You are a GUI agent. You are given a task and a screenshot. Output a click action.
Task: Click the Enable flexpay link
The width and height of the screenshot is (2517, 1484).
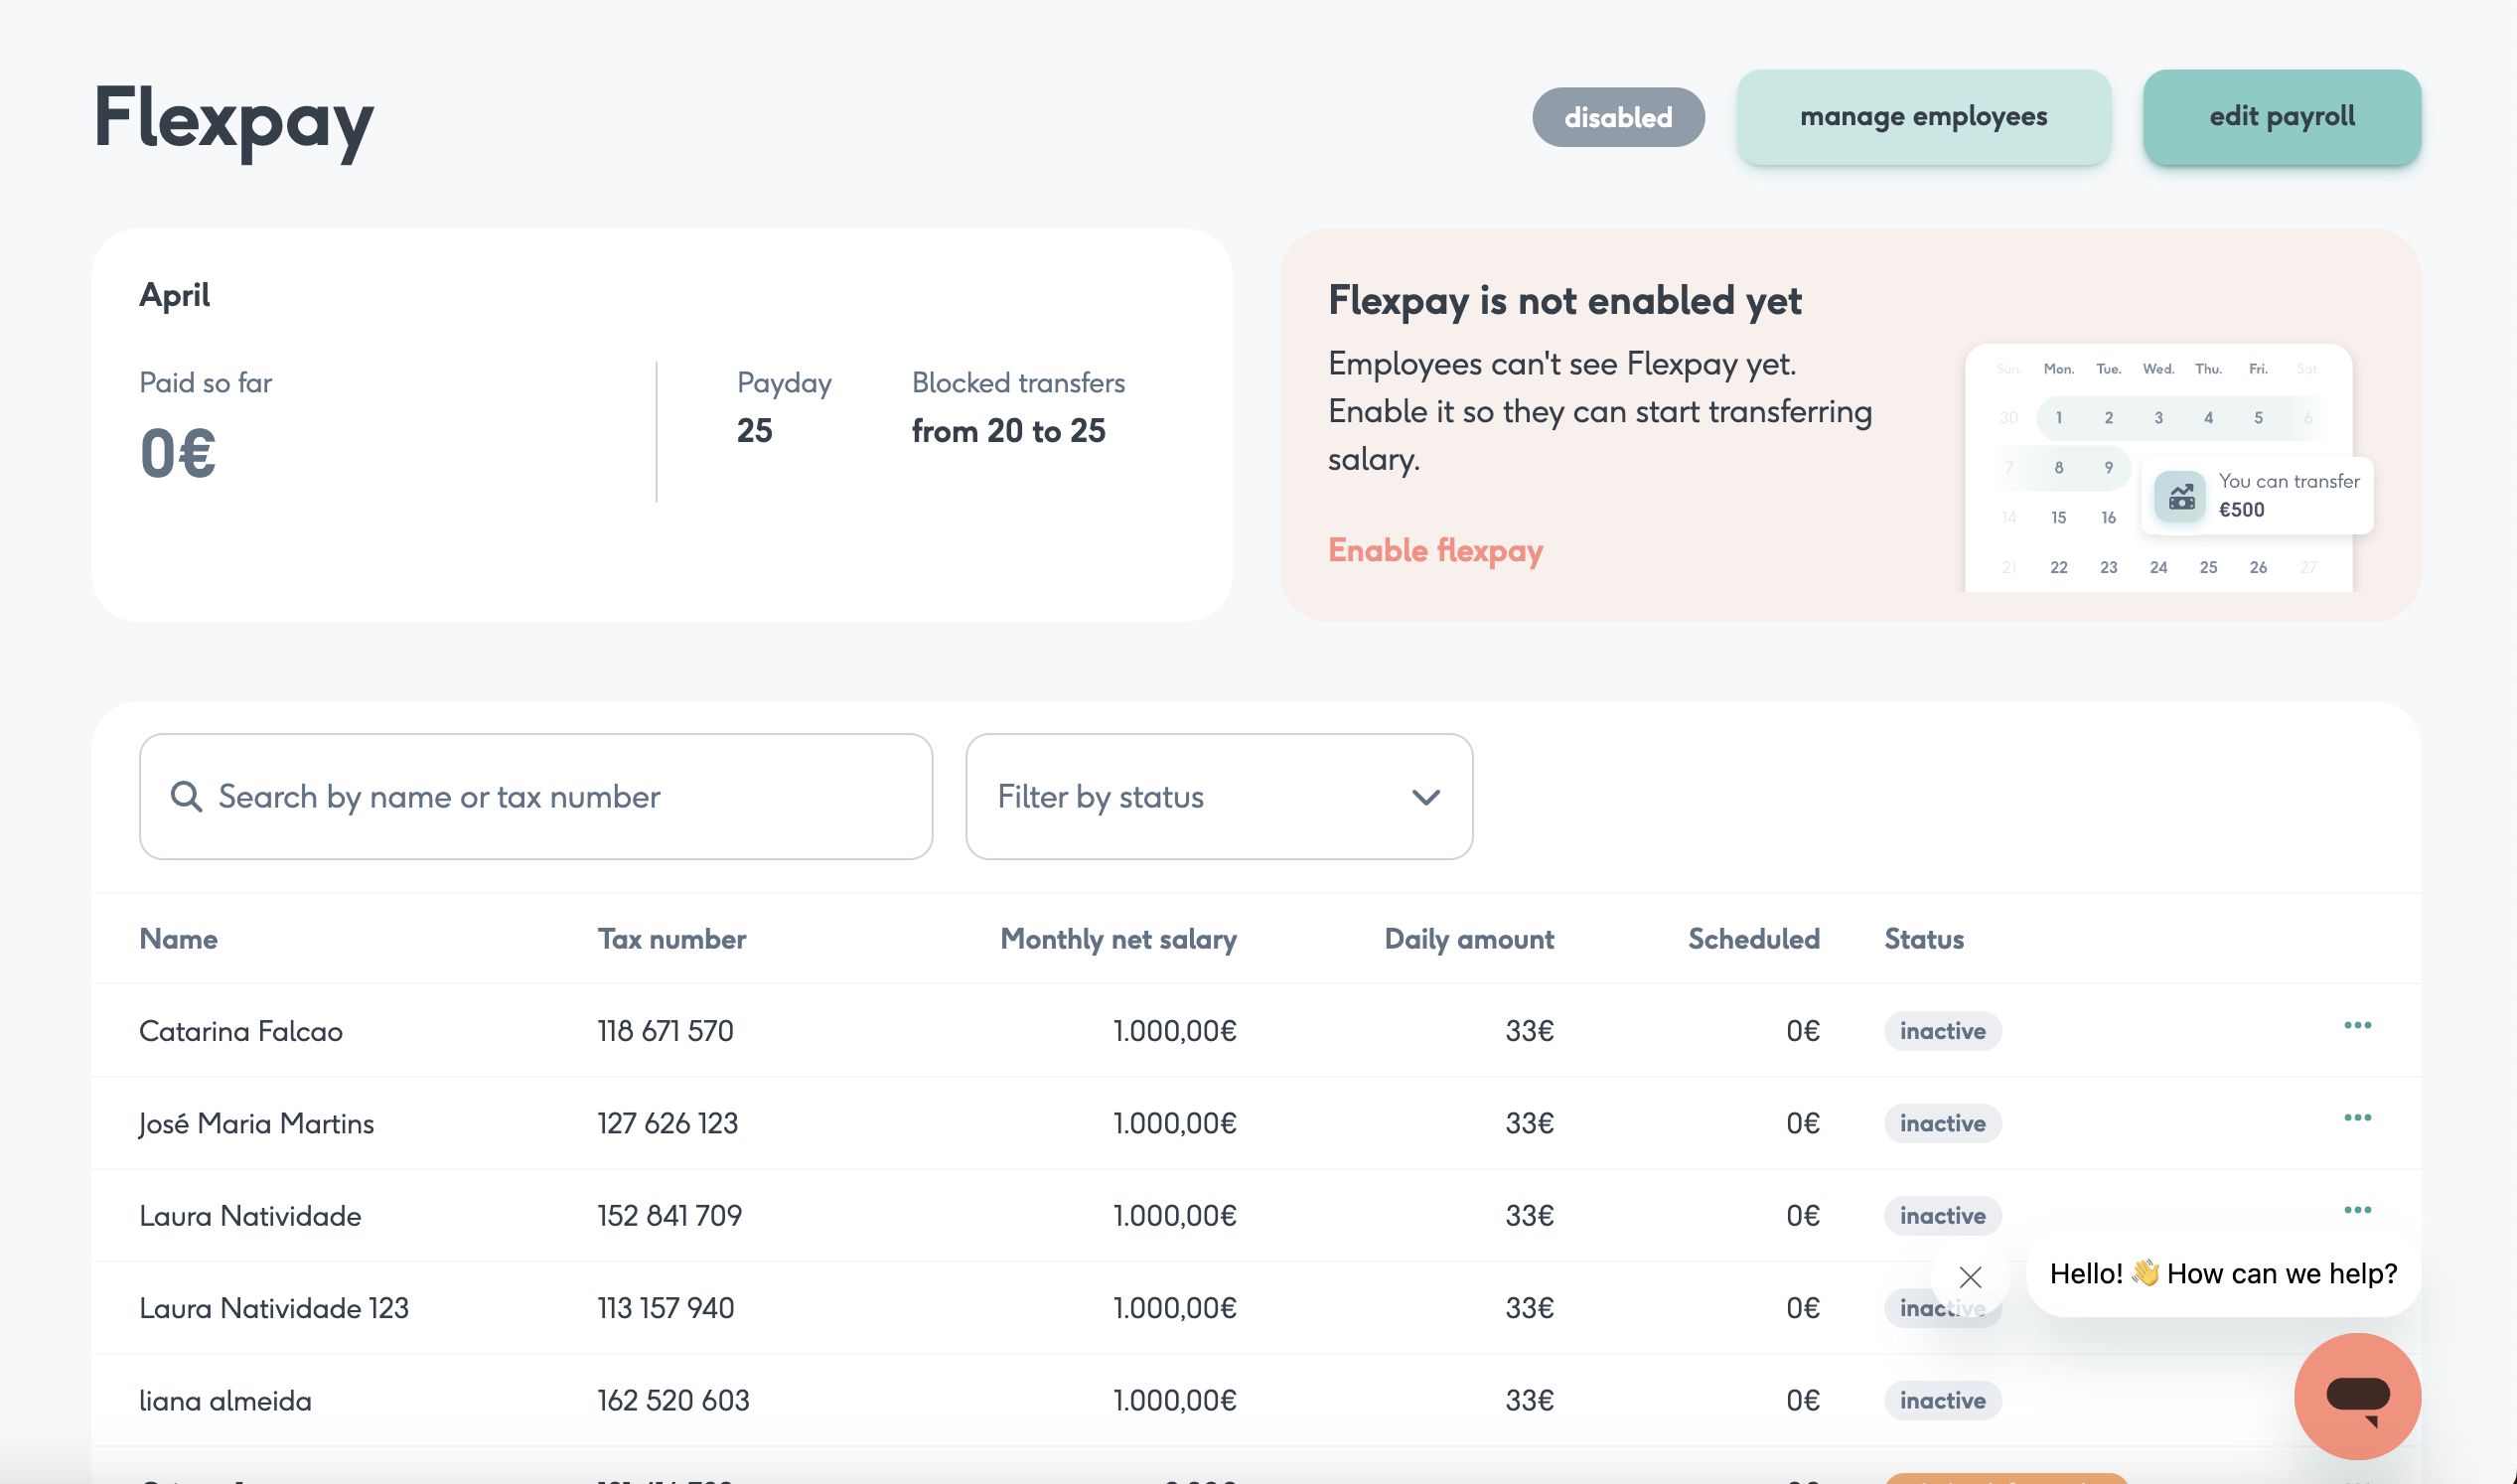[1435, 550]
